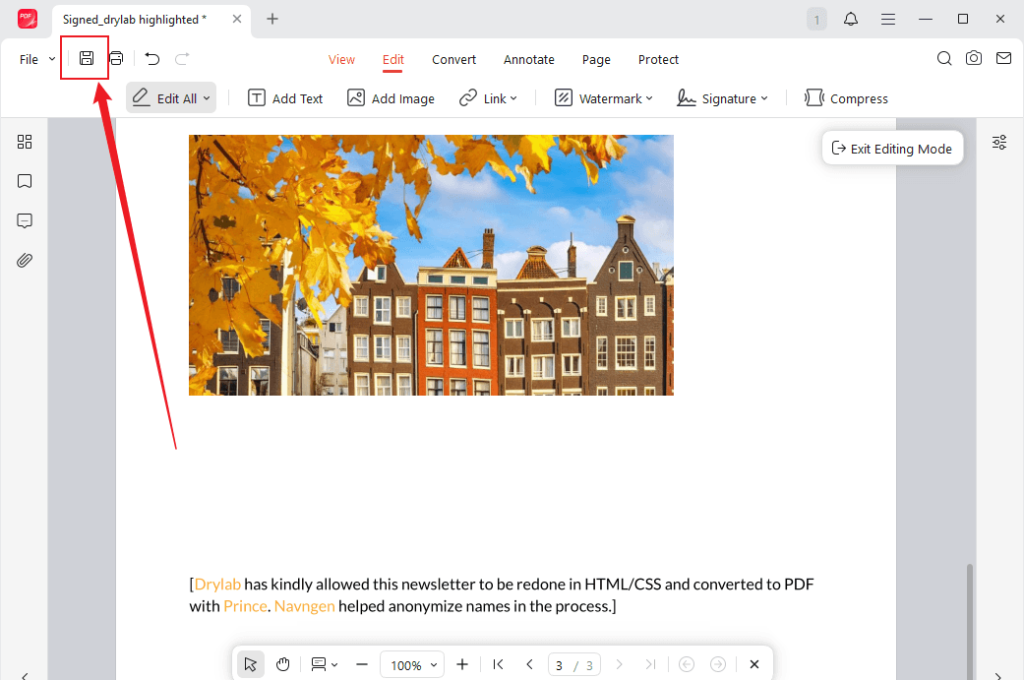Image resolution: width=1024 pixels, height=680 pixels.
Task: Enable the selection arrow tool
Action: coord(250,663)
